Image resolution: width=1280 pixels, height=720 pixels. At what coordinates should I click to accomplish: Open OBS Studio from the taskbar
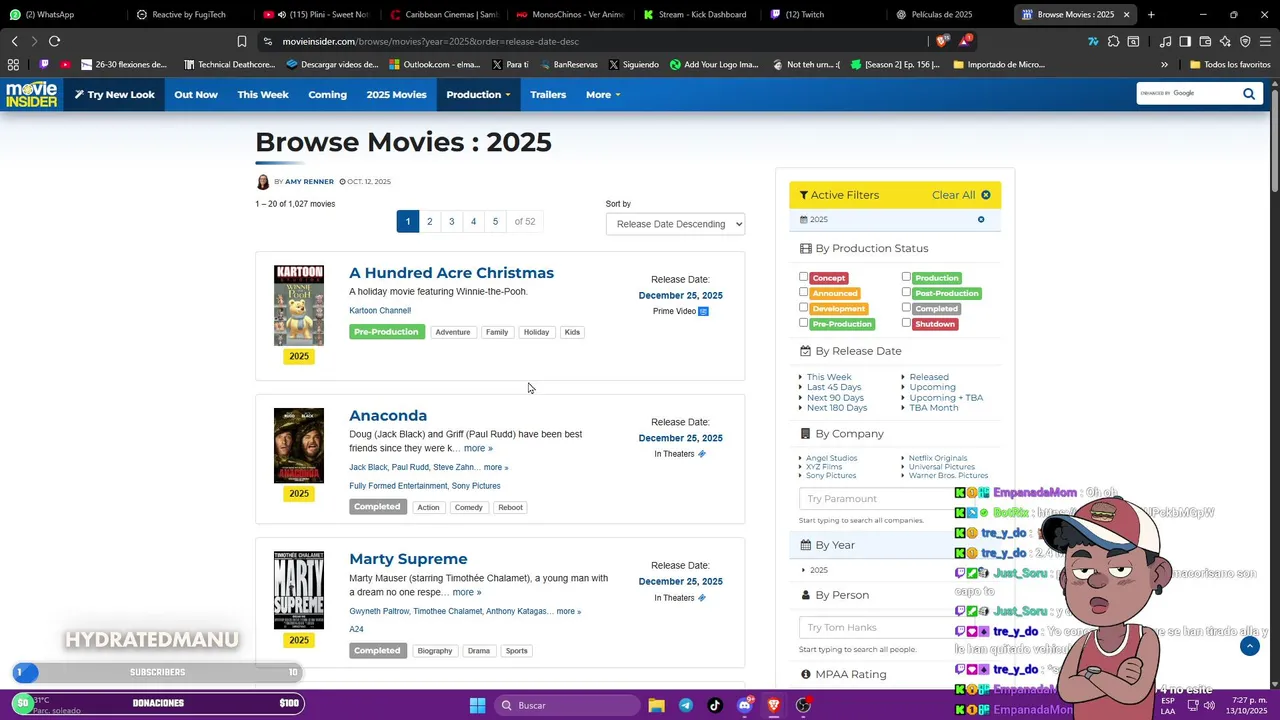pos(803,705)
